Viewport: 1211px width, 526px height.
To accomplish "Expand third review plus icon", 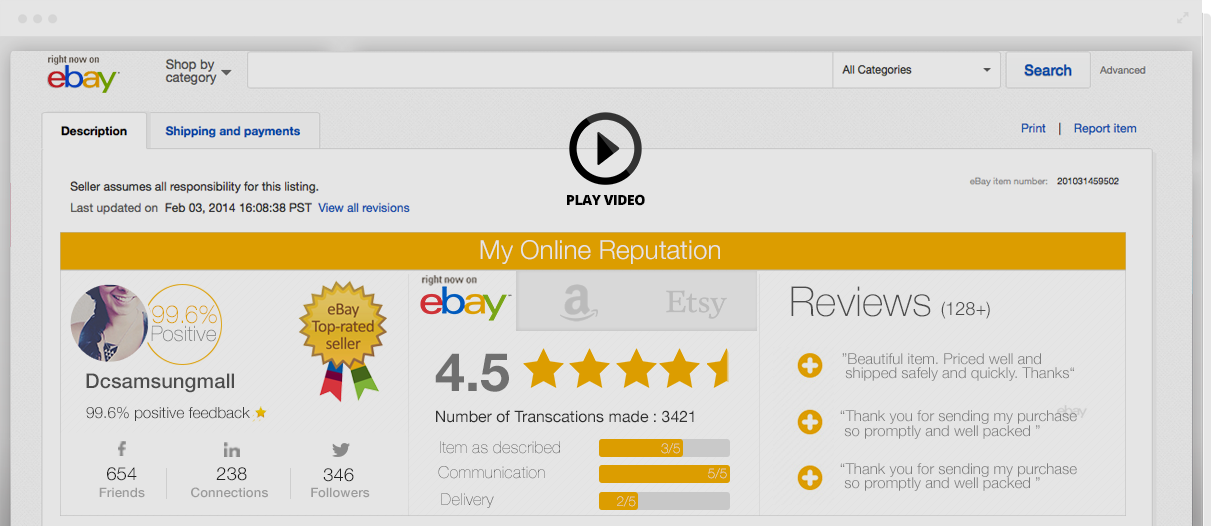I will pos(810,480).
